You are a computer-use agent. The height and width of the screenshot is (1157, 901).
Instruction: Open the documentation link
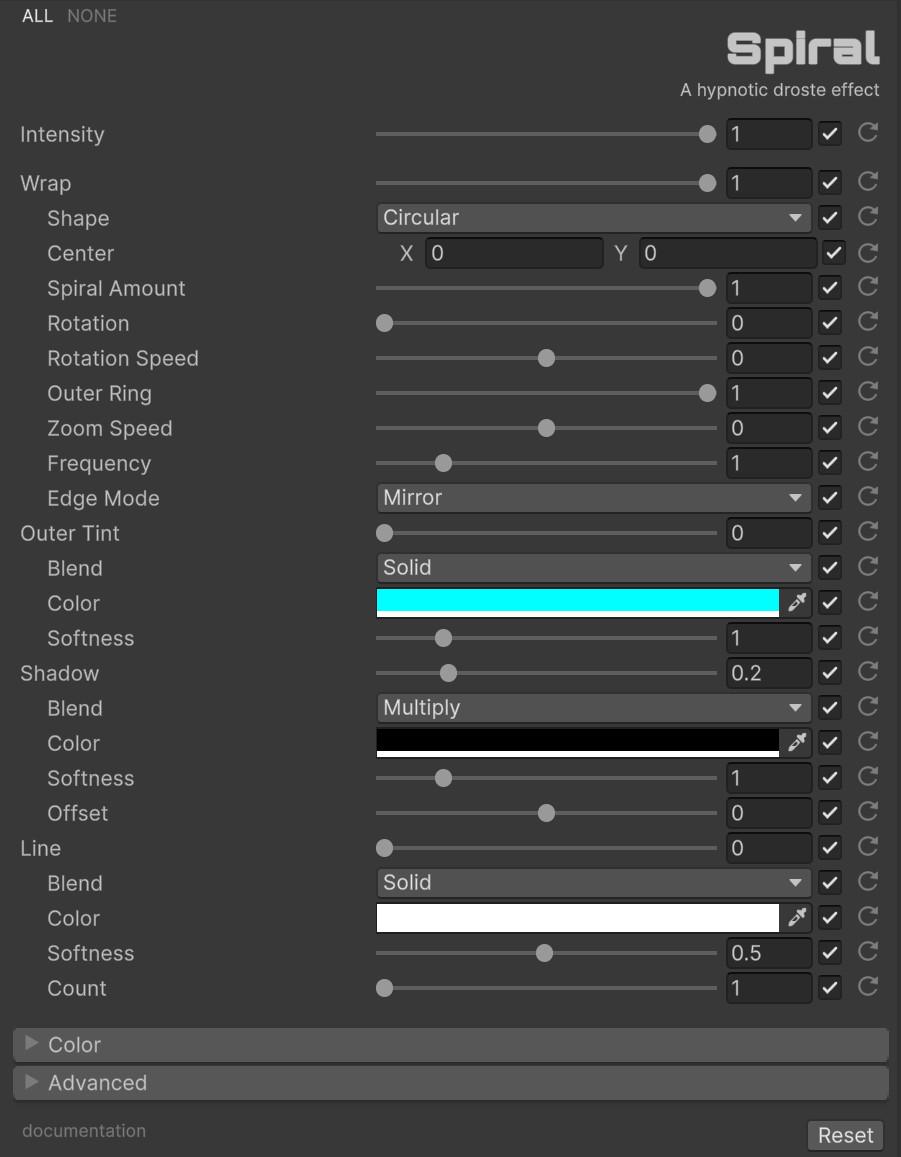pyautogui.click(x=84, y=1131)
